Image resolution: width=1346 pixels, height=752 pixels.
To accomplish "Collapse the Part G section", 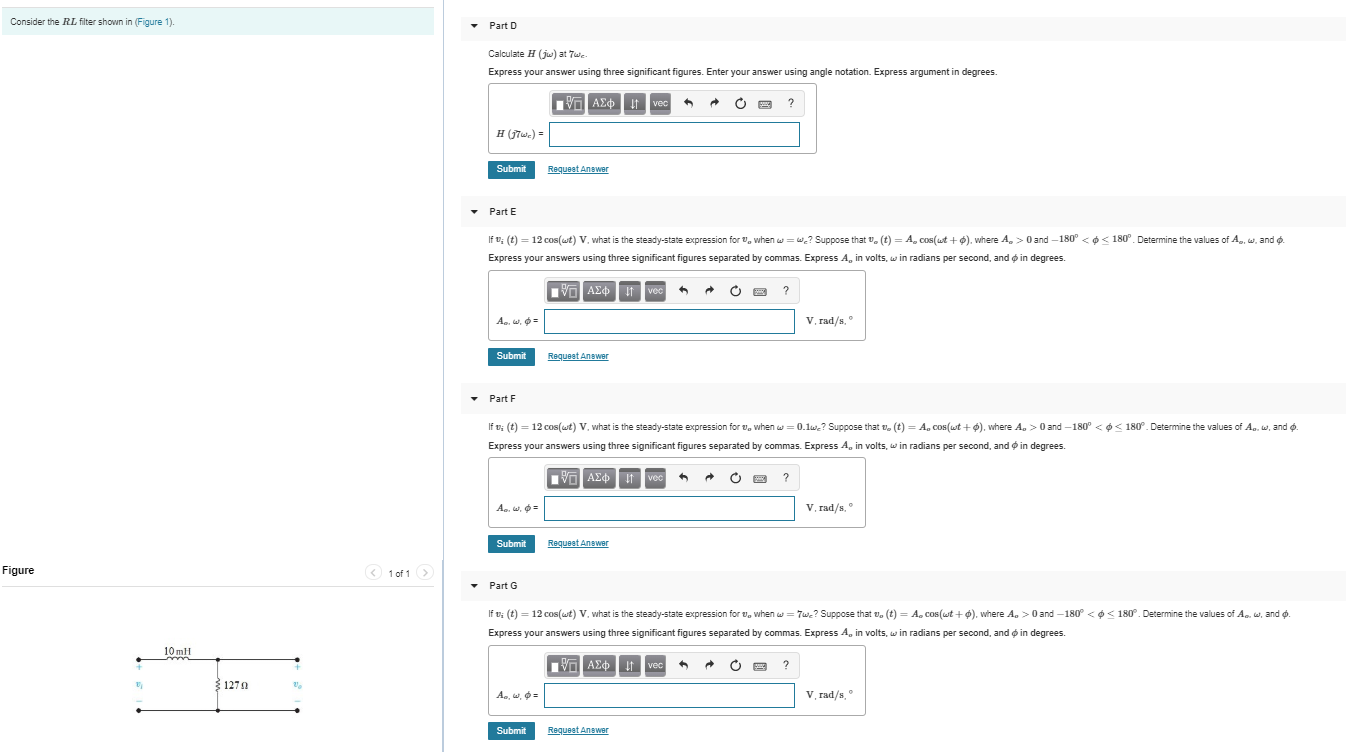I will [474, 585].
